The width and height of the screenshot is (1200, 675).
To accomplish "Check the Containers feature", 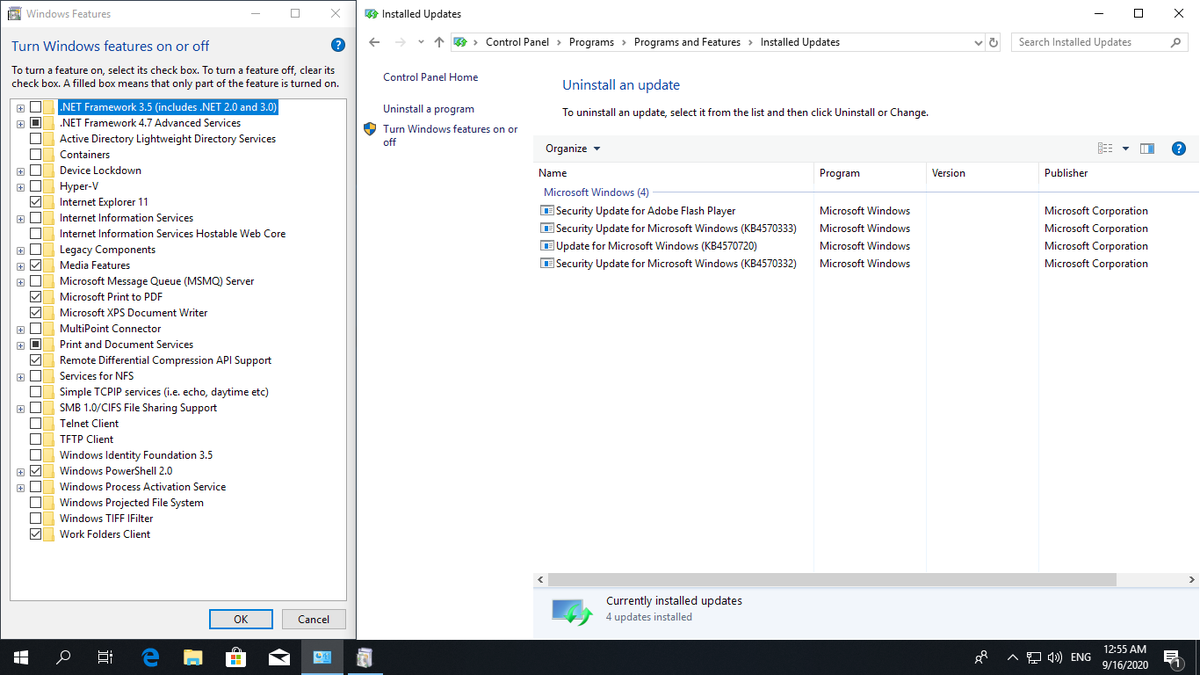I will (36, 155).
